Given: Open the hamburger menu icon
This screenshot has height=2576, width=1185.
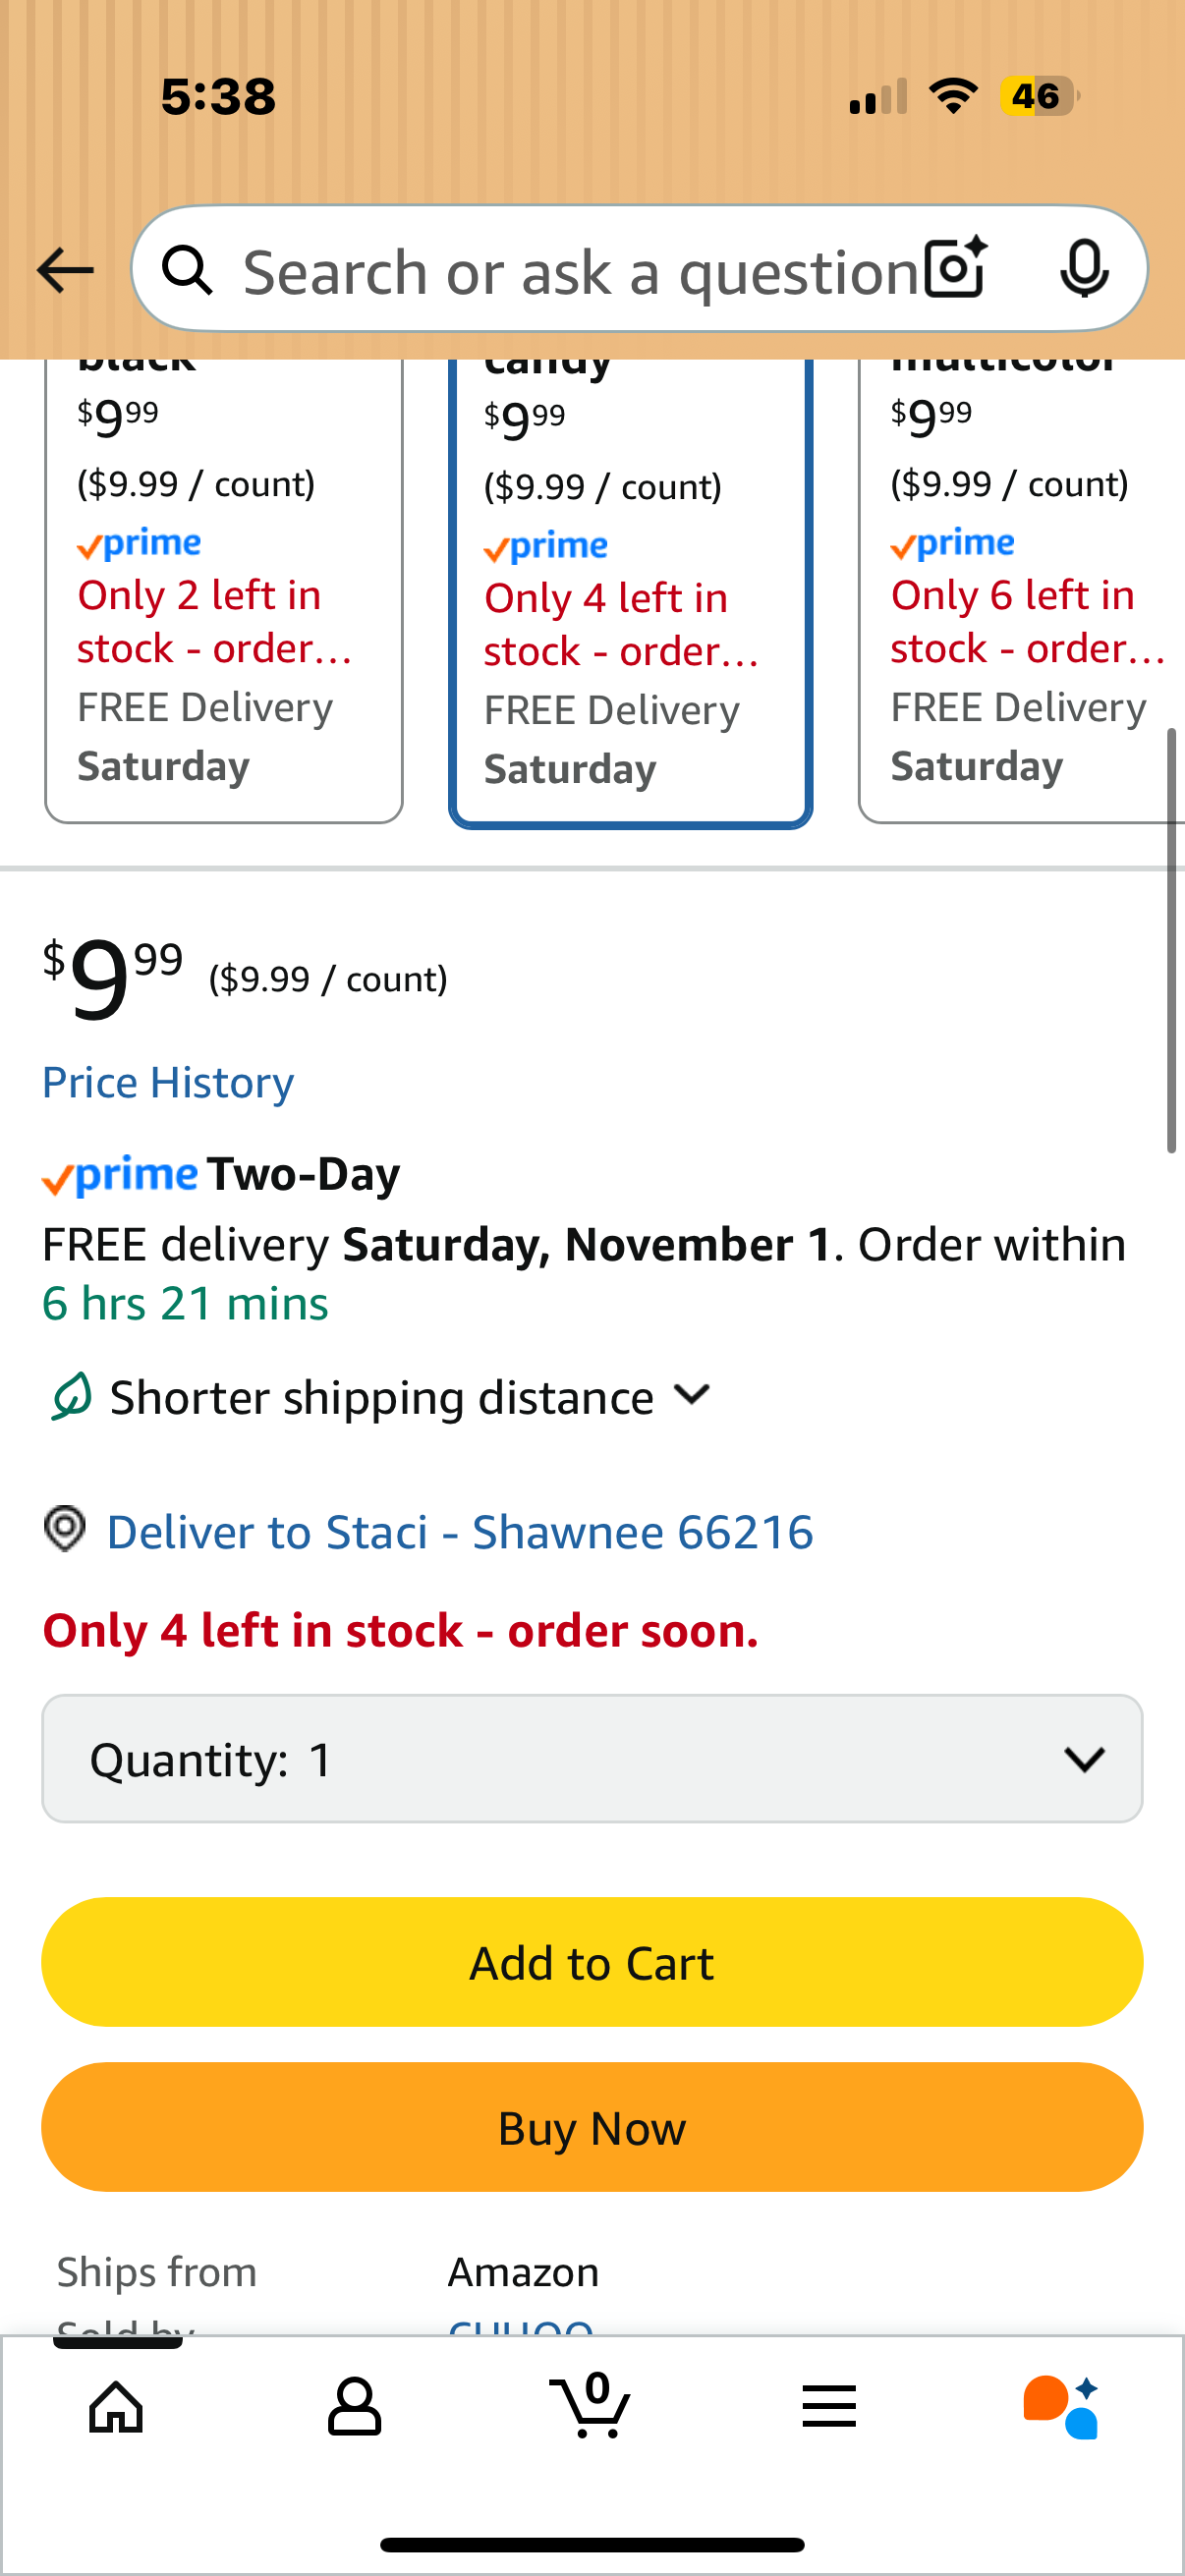Looking at the screenshot, I should tap(829, 2406).
